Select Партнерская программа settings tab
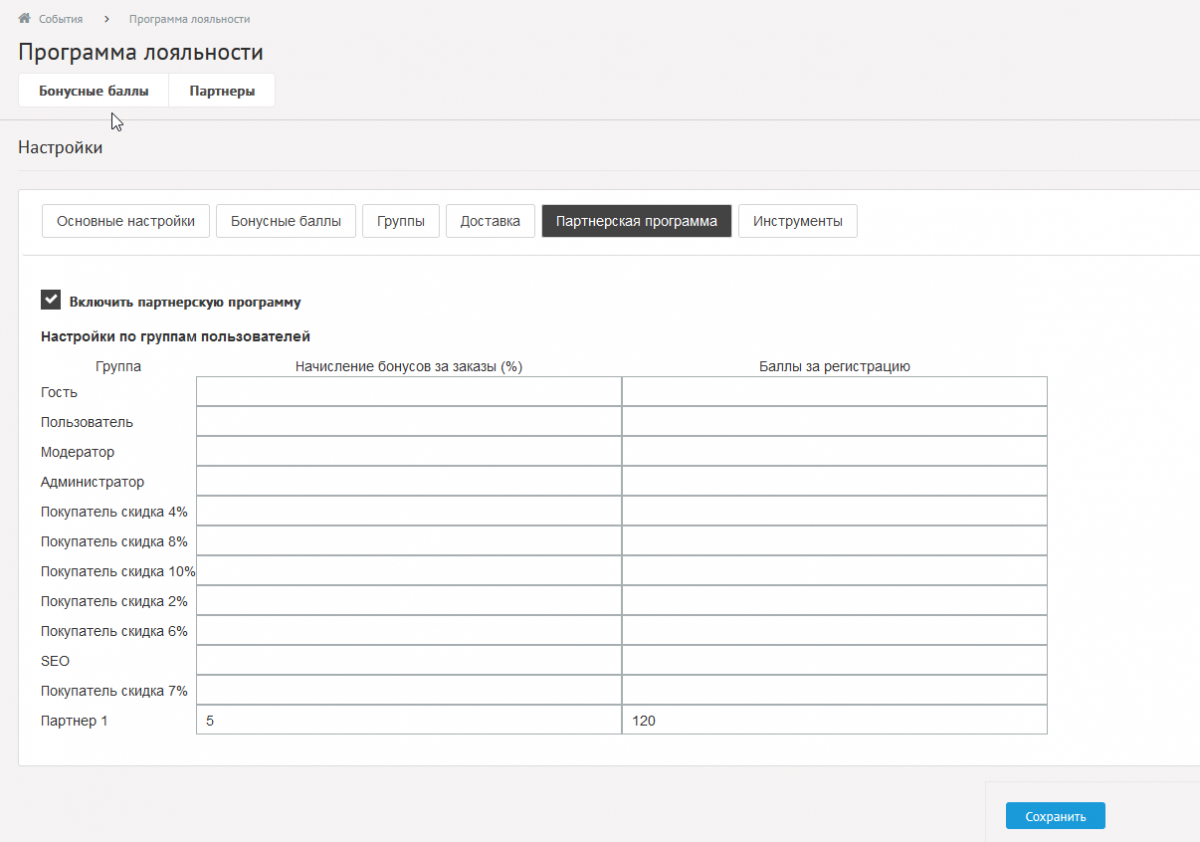Screen dimensions: 1200x842 (636, 221)
